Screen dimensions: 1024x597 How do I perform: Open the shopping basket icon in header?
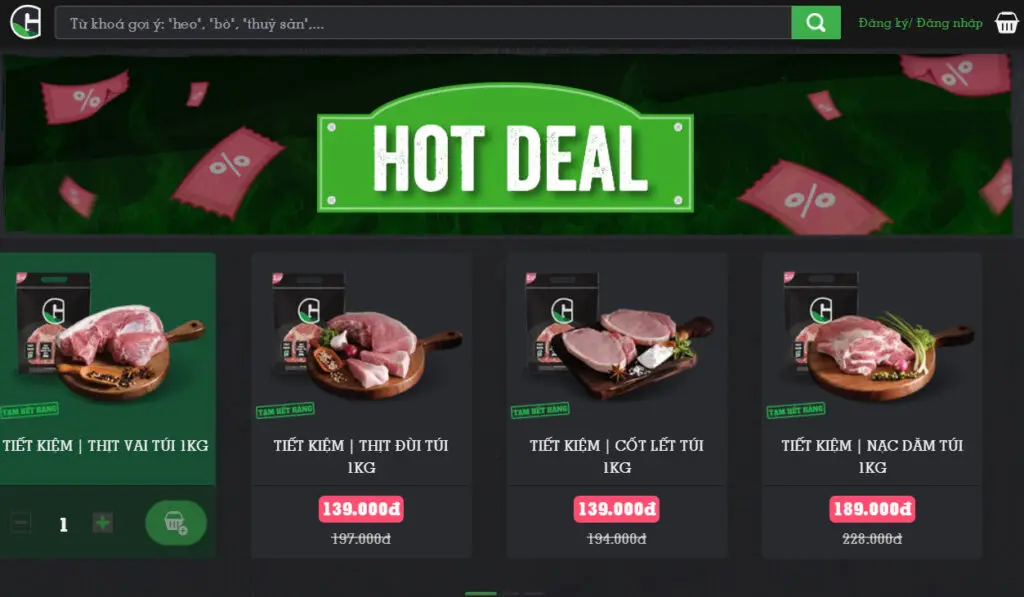[1006, 23]
